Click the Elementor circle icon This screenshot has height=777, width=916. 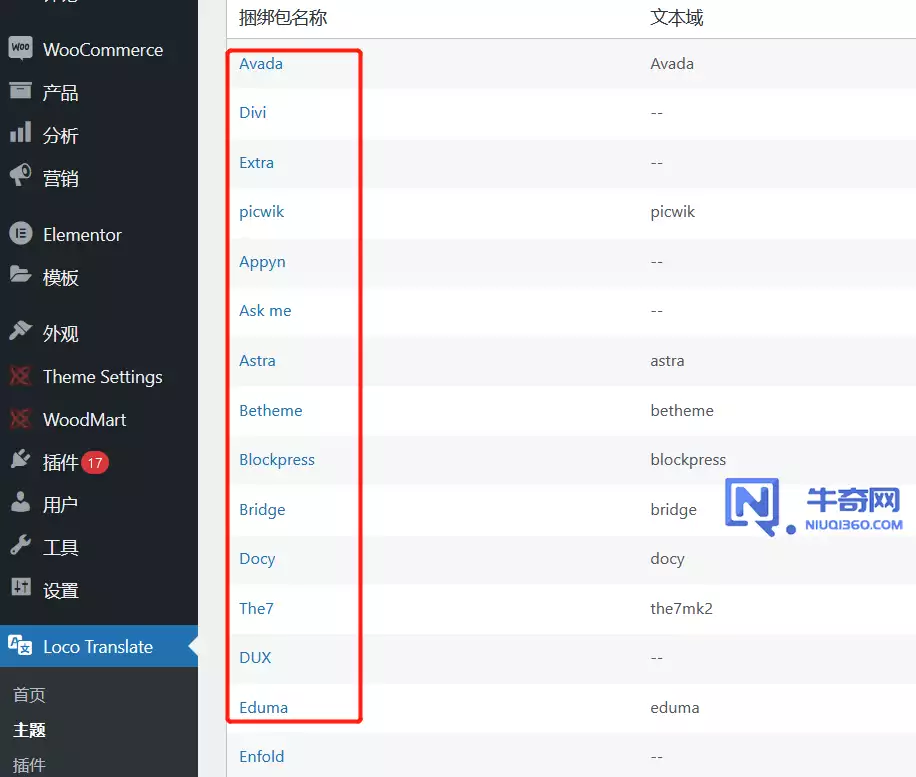(x=20, y=234)
